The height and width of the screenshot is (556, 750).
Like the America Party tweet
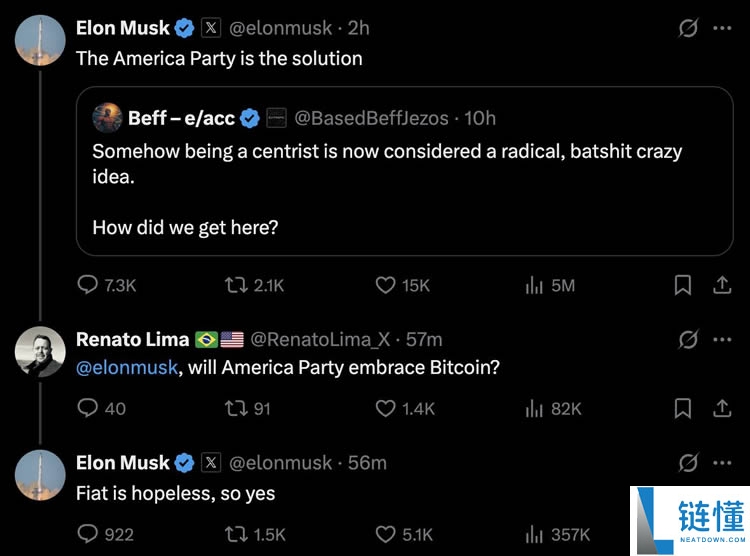pyautogui.click(x=386, y=285)
